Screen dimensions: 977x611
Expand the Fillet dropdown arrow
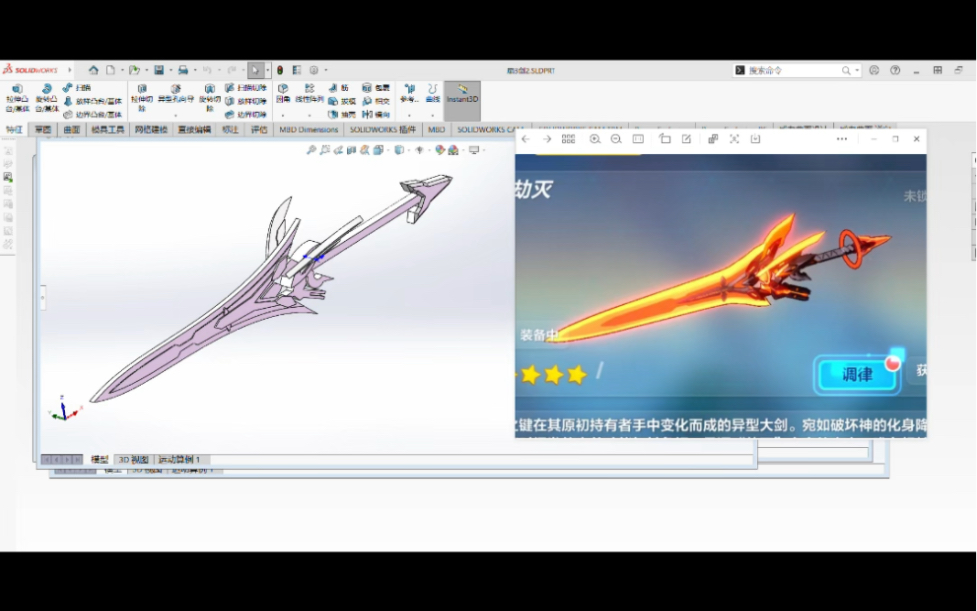[283, 115]
